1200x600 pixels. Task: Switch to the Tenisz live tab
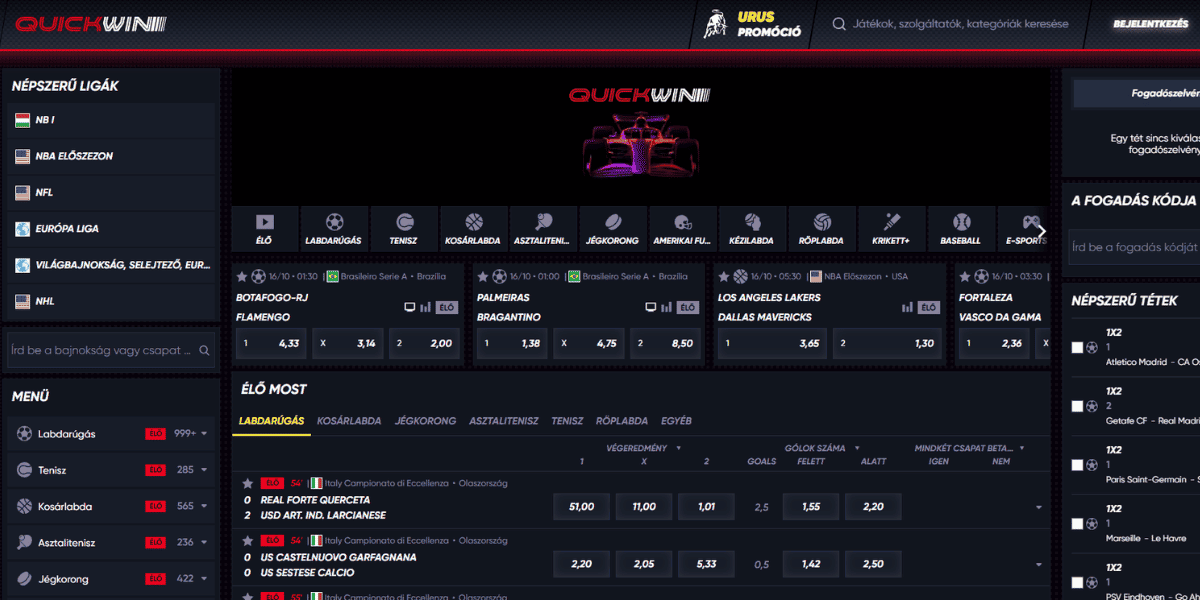(x=567, y=421)
